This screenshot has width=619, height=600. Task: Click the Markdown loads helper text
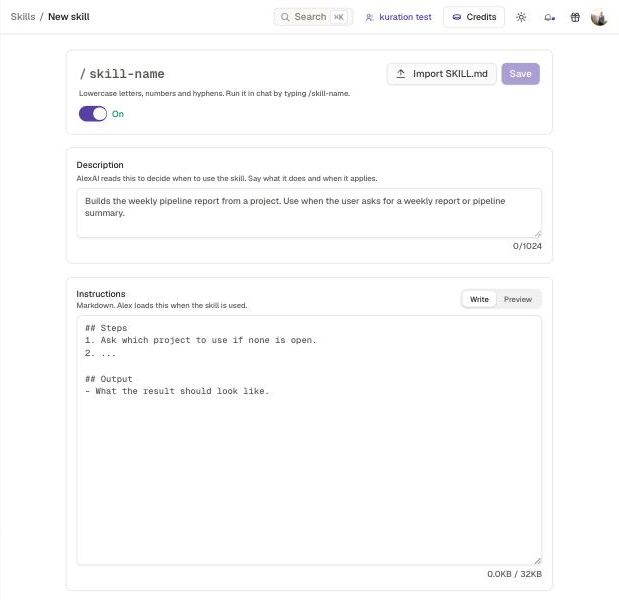point(162,306)
